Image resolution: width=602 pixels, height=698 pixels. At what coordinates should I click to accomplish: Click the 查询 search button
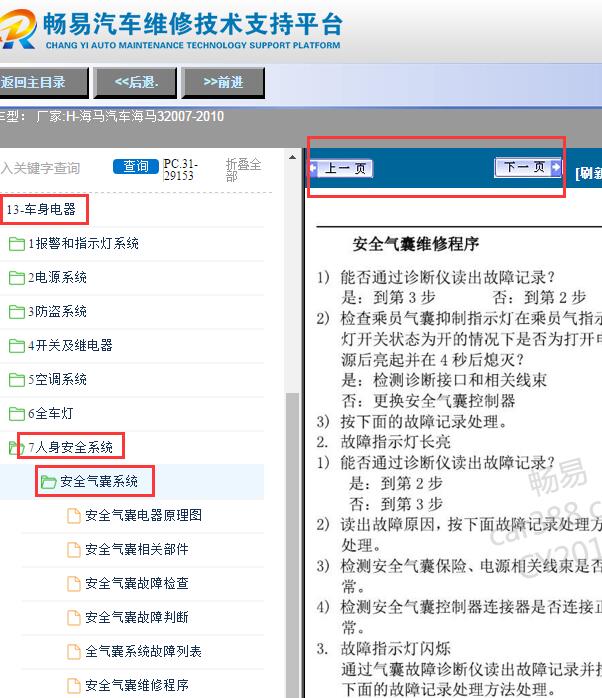[x=136, y=166]
